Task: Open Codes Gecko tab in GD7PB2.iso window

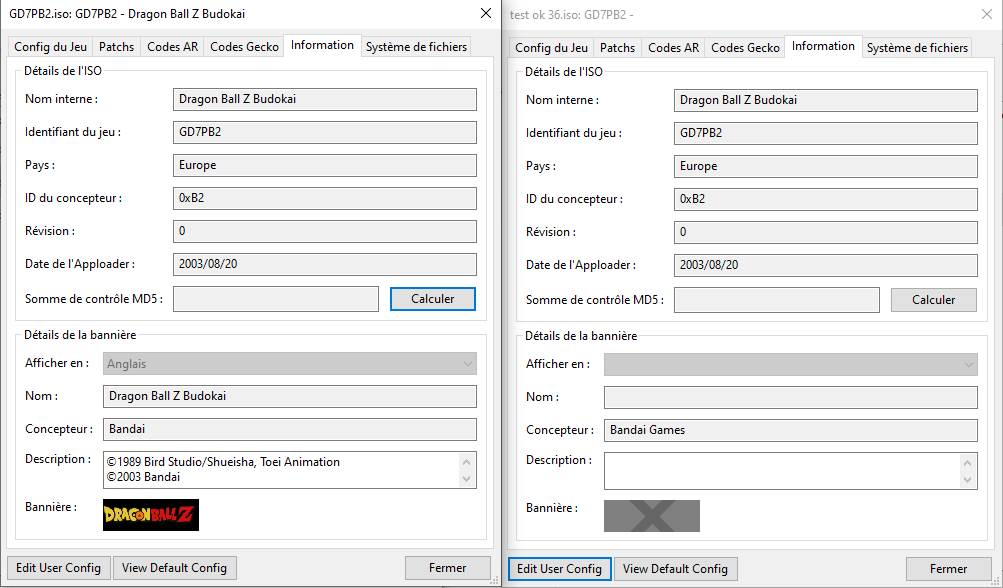Action: click(244, 47)
